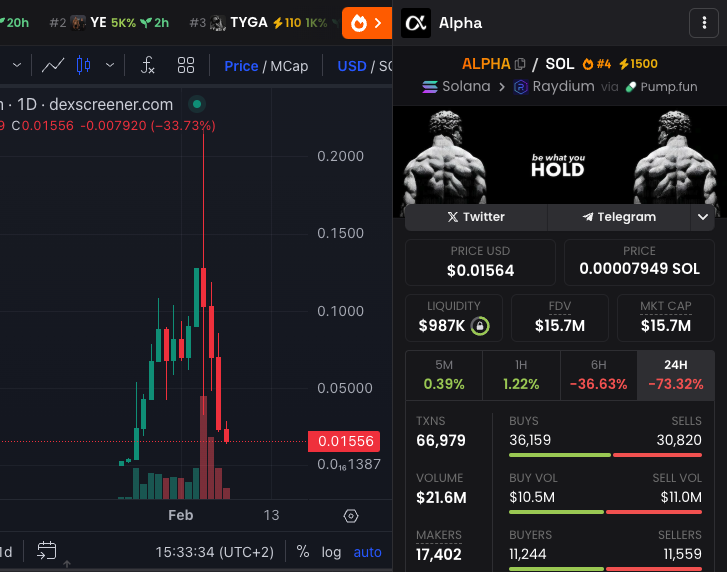Viewport: 727px width, 572px height.
Task: Click the buy vol versus sell vol bar
Action: click(605, 512)
